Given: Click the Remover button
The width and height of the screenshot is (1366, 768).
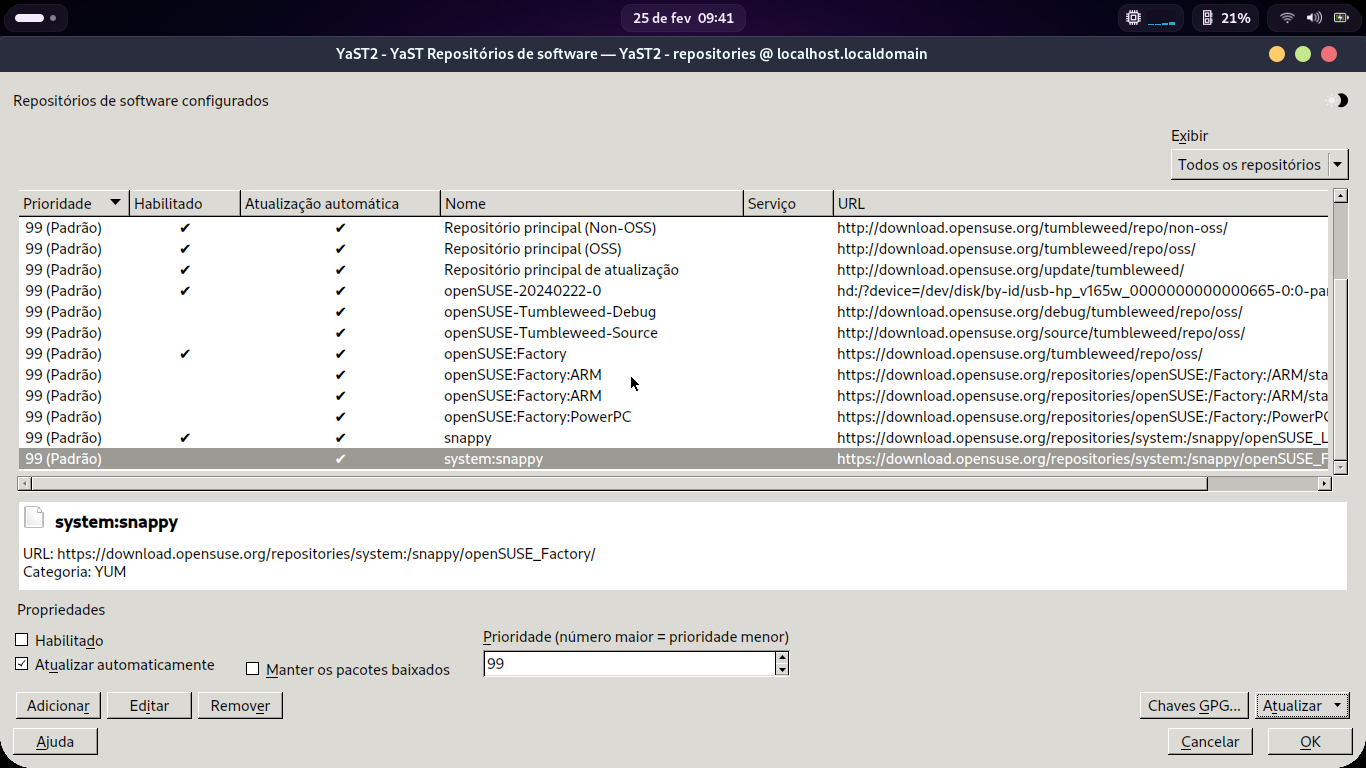Looking at the screenshot, I should pos(240,705).
